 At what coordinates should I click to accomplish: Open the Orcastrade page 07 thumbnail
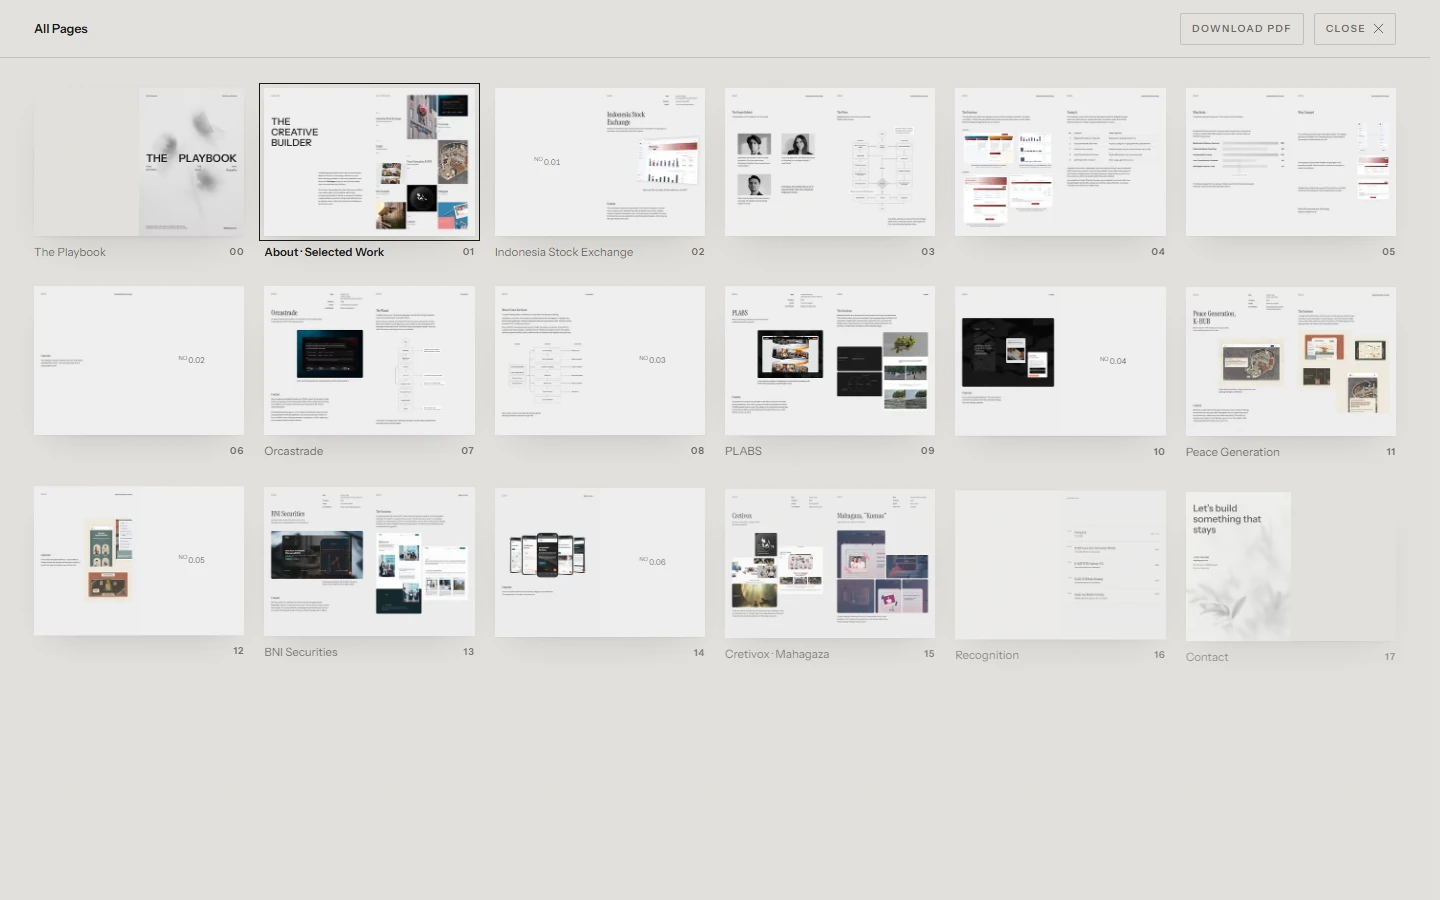369,361
